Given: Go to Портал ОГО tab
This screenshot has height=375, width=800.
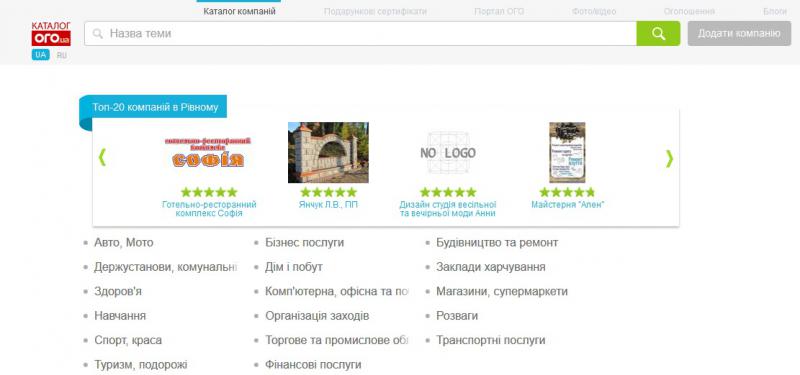Looking at the screenshot, I should [x=499, y=11].
